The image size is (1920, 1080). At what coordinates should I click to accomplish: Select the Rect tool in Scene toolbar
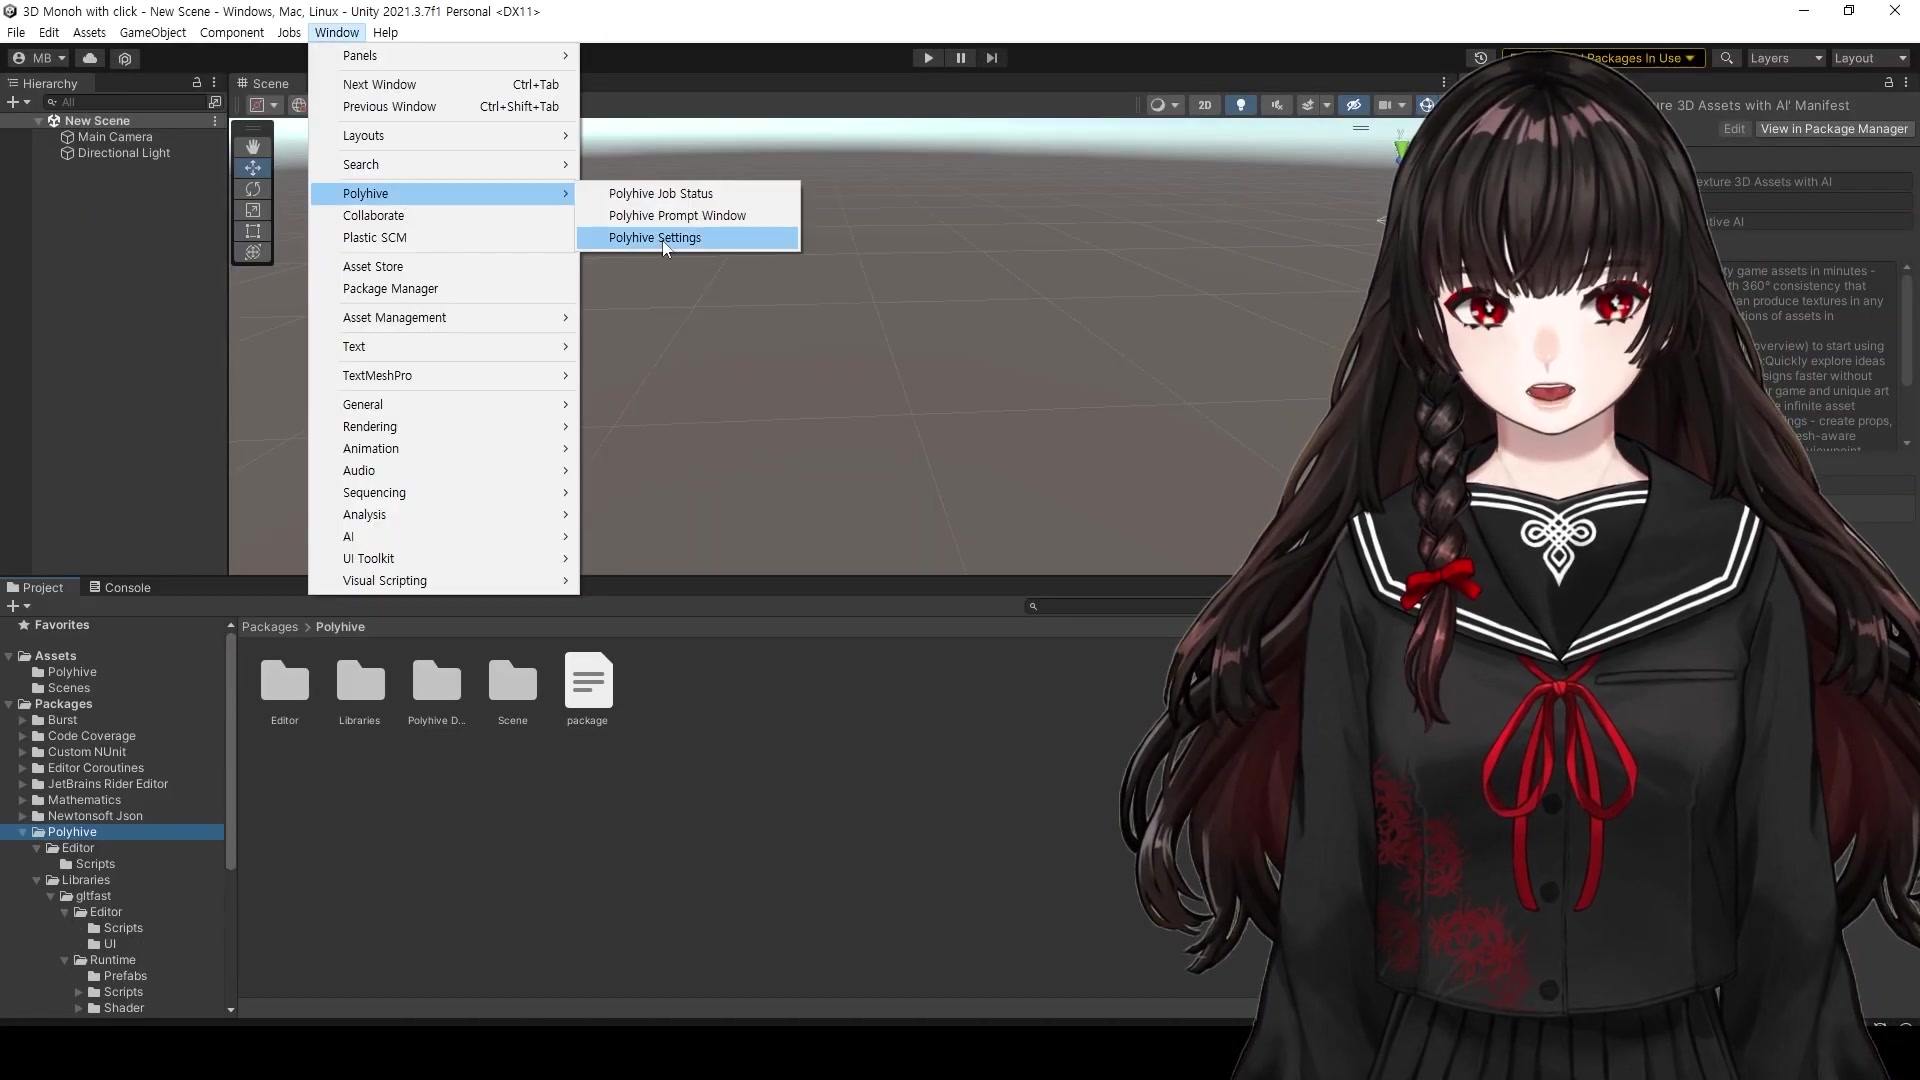click(253, 231)
